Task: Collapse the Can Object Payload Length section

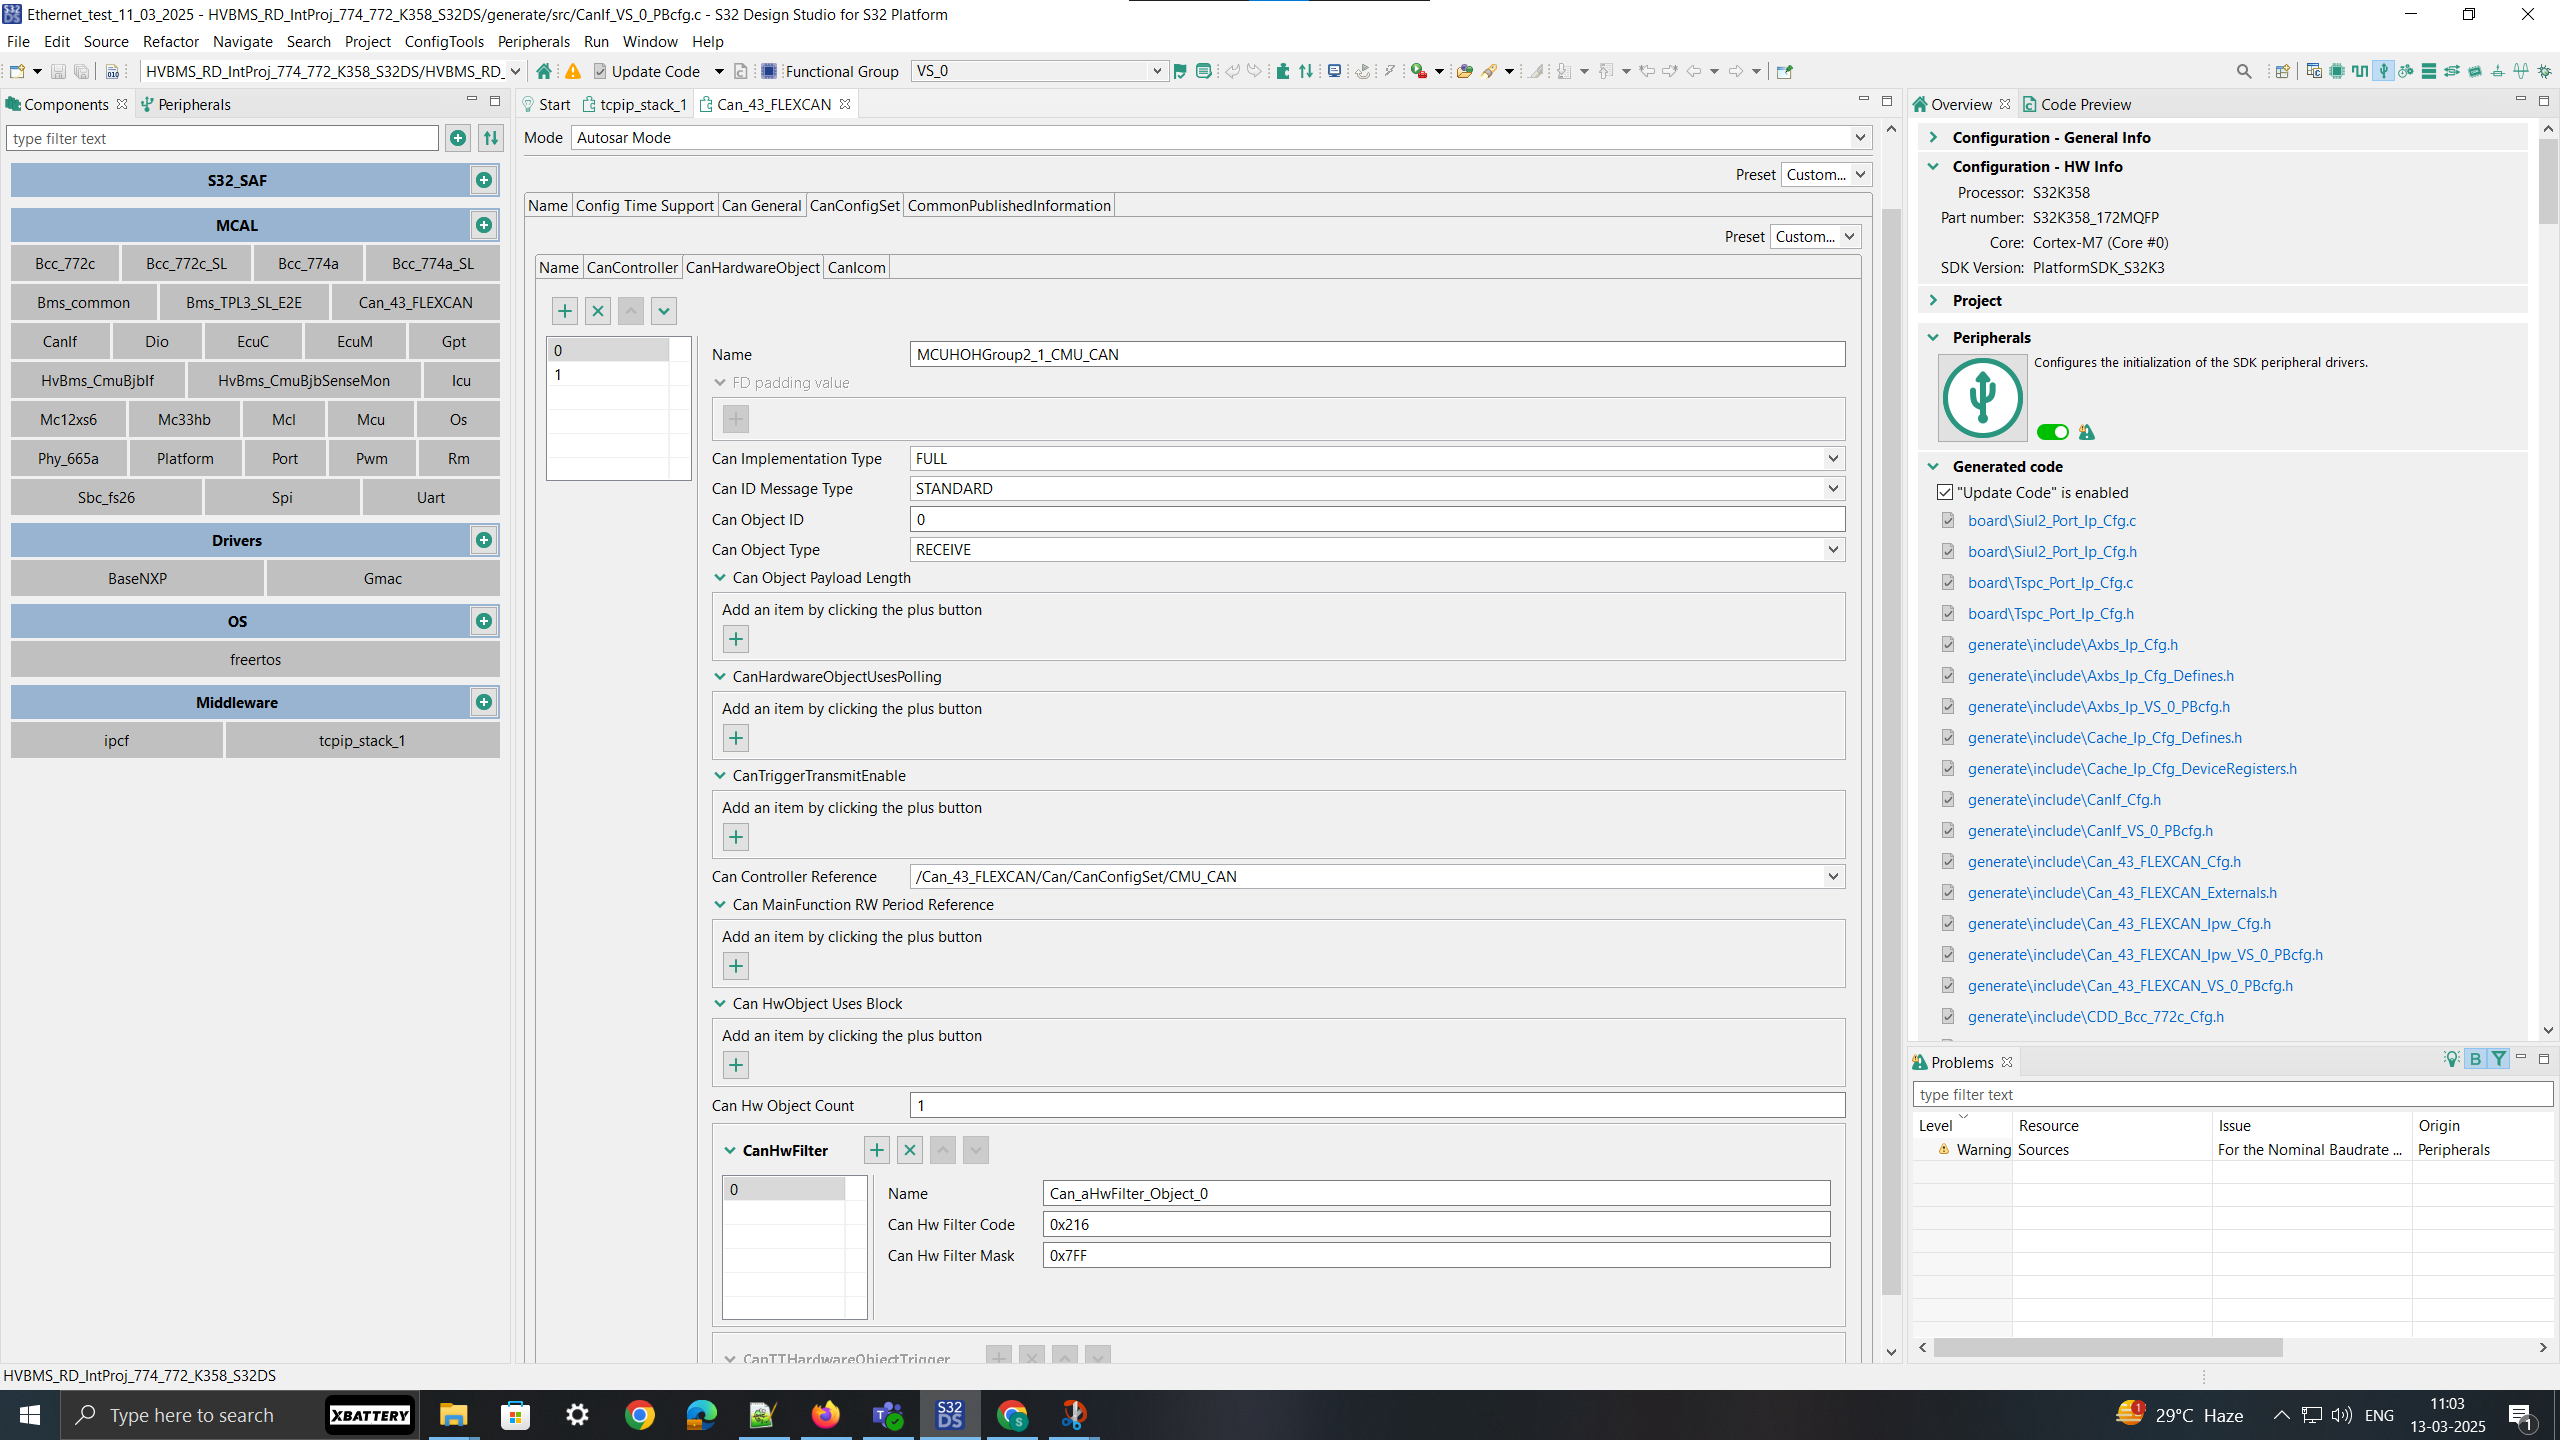Action: tap(720, 577)
